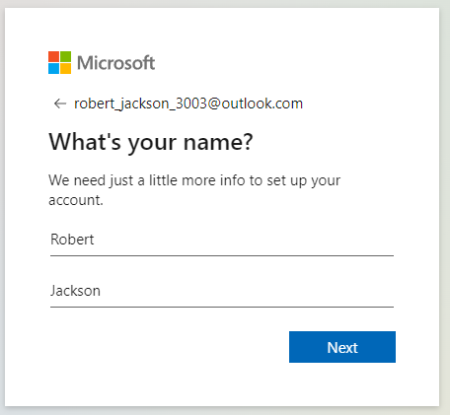Click the red square of Microsoft logo
450x415 pixels.
(x=54, y=56)
